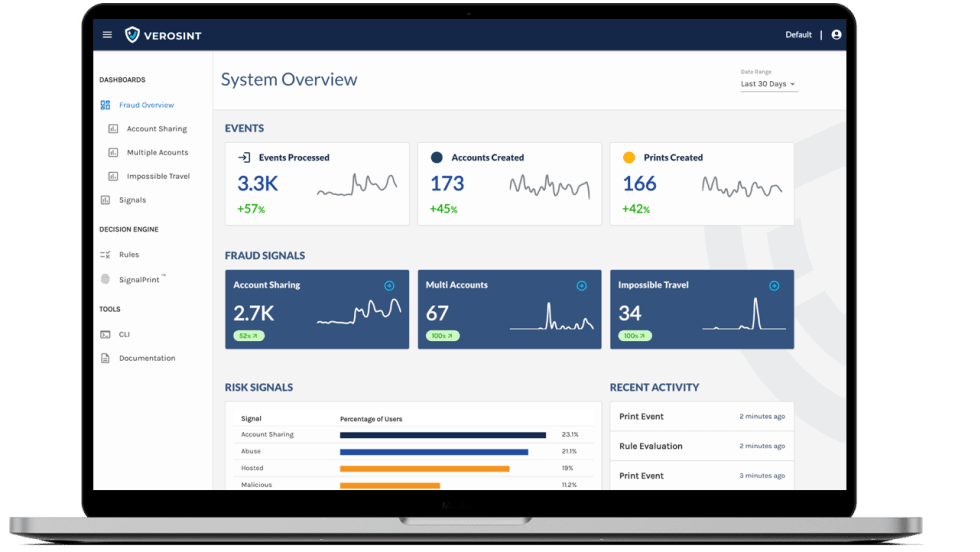Image resolution: width=980 pixels, height=552 pixels.
Task: Click the Documentation file icon
Action: (x=105, y=358)
